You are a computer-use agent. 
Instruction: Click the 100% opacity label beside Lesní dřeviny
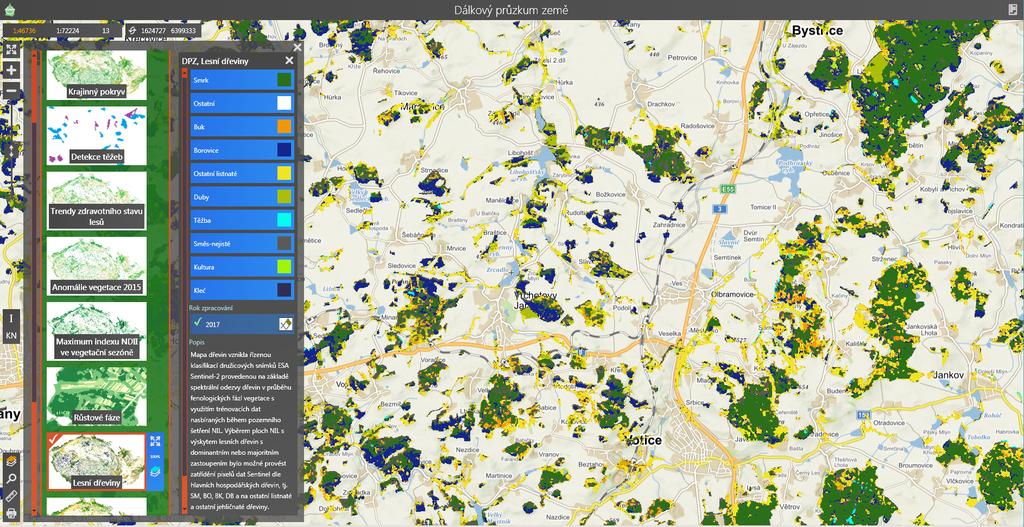[x=155, y=456]
